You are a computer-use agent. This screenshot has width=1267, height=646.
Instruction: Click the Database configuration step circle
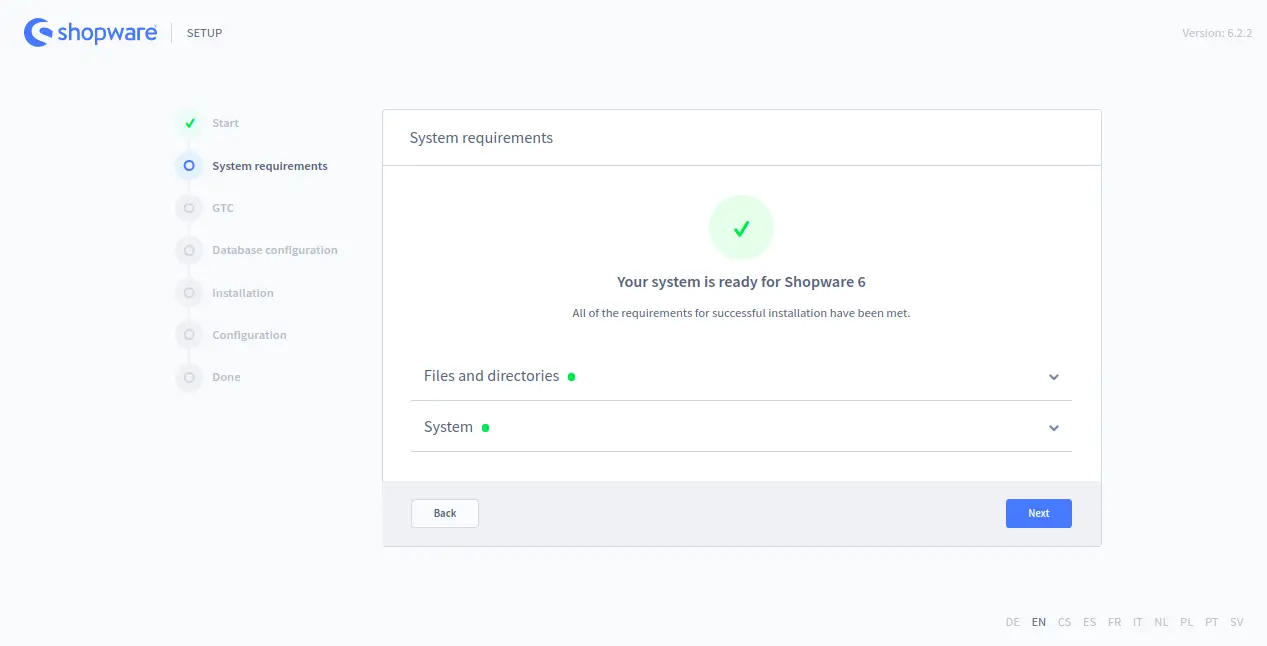[x=189, y=250]
